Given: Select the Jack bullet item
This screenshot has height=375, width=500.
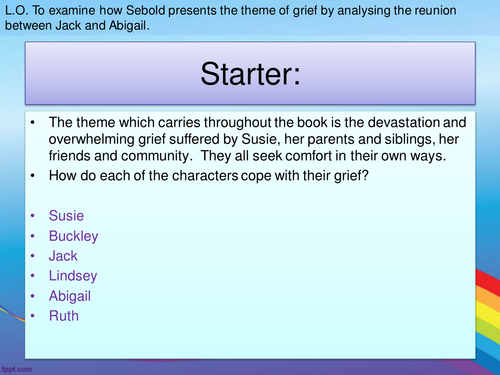Looking at the screenshot, I should [63, 256].
